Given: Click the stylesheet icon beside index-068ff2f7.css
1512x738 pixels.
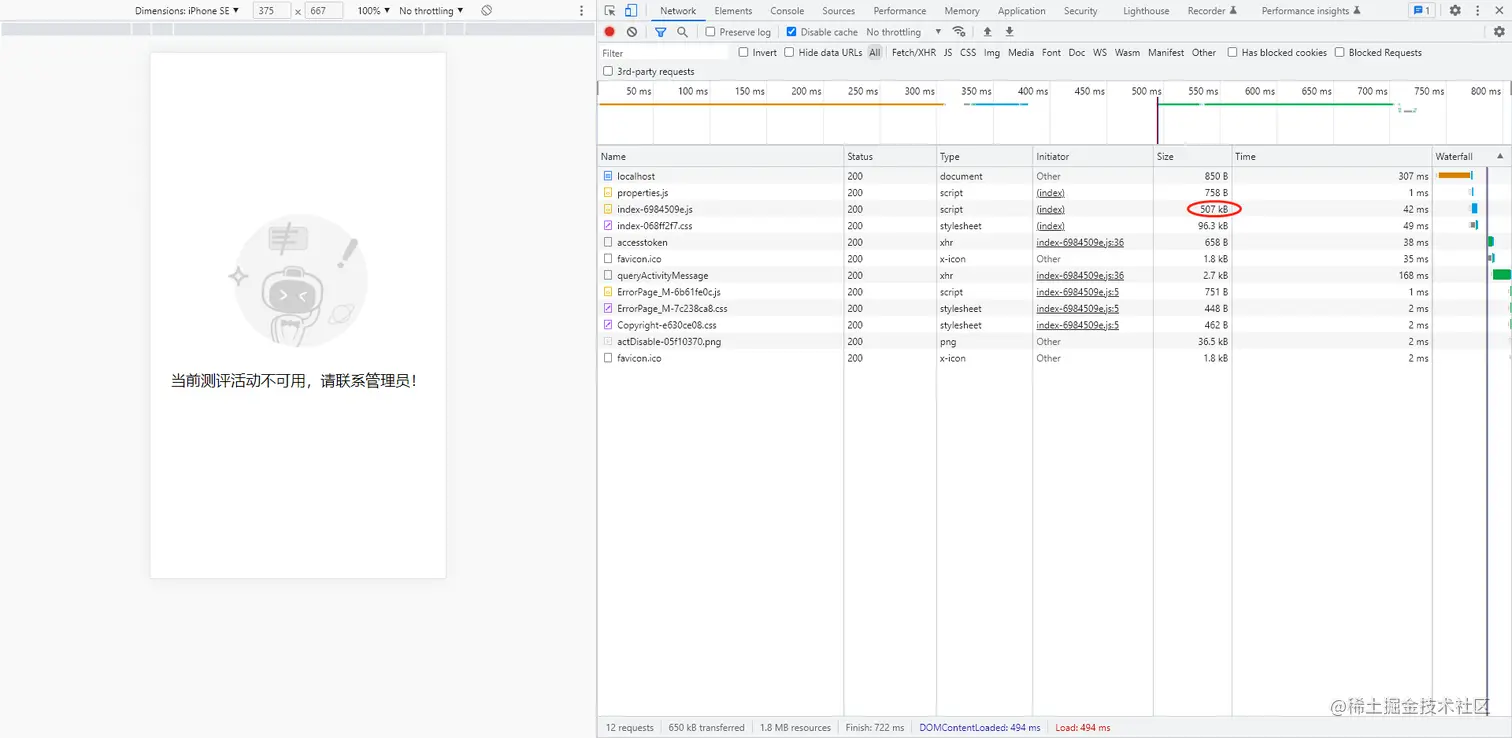Looking at the screenshot, I should pyautogui.click(x=607, y=226).
